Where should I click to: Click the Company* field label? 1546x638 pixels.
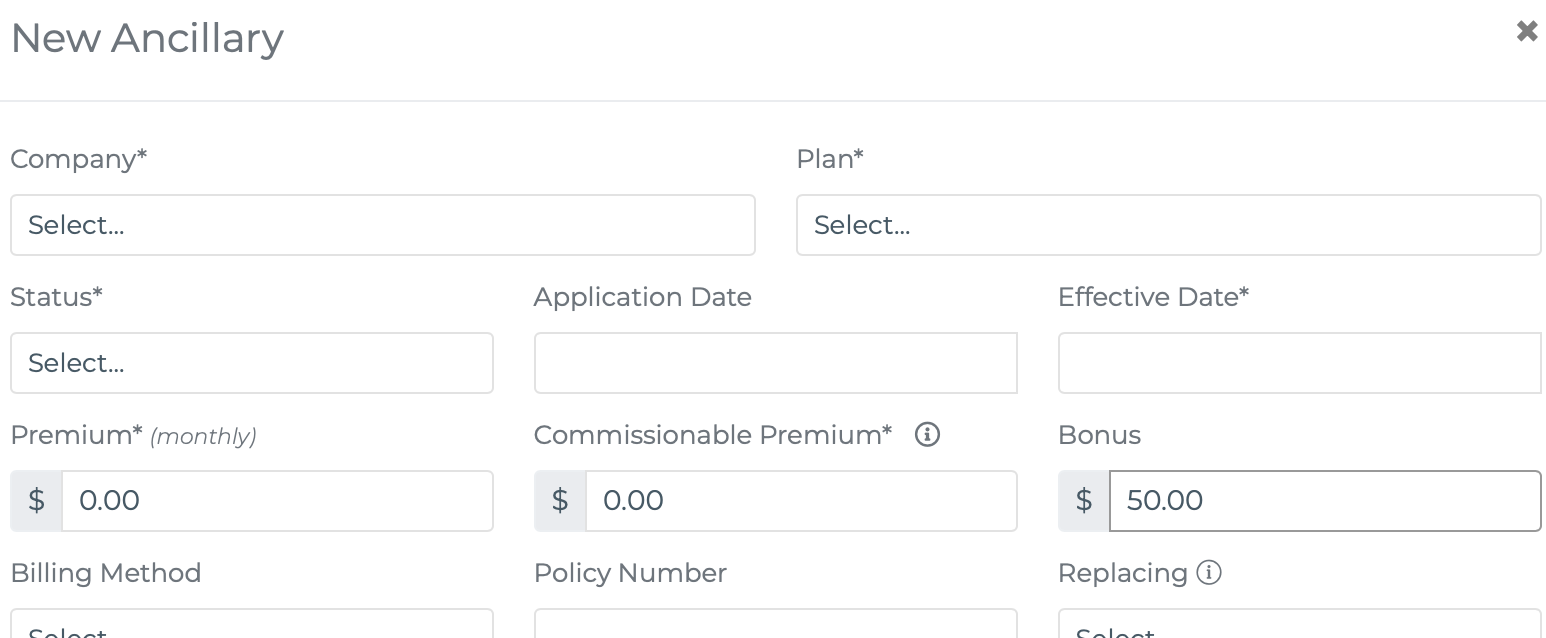coord(79,159)
